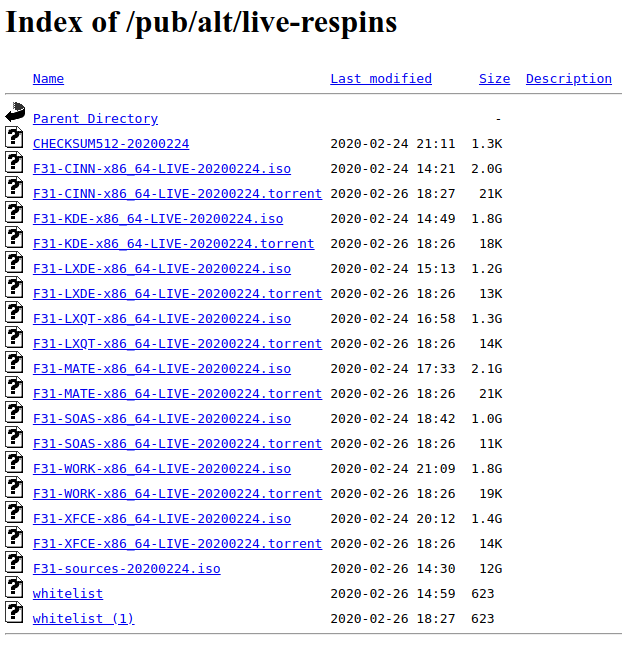Click the Parent Directory back-arrow icon
Image resolution: width=622 pixels, height=649 pixels.
15,112
